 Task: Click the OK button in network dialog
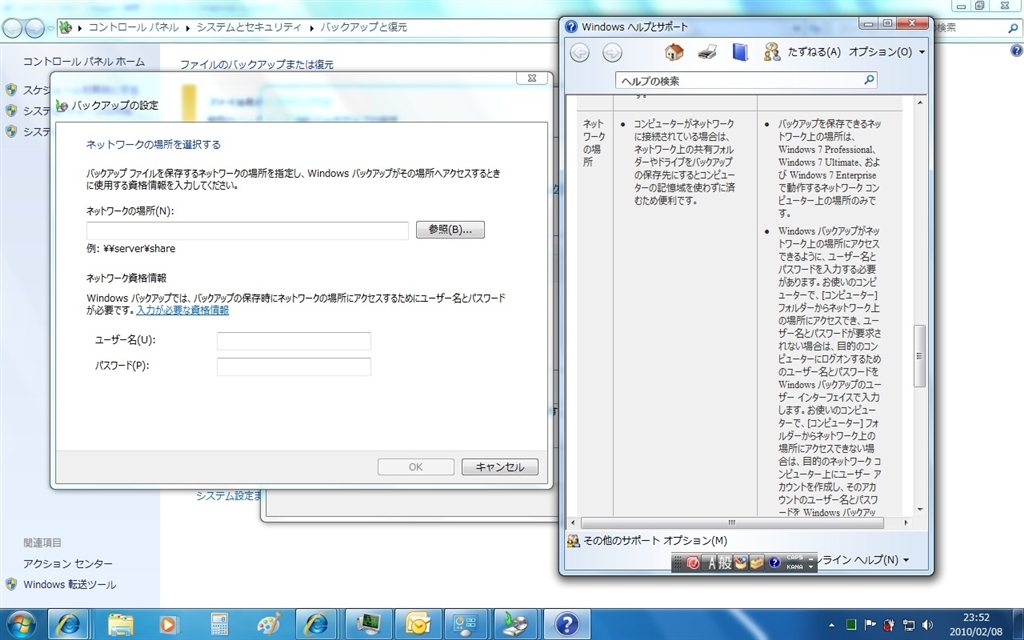coord(415,467)
